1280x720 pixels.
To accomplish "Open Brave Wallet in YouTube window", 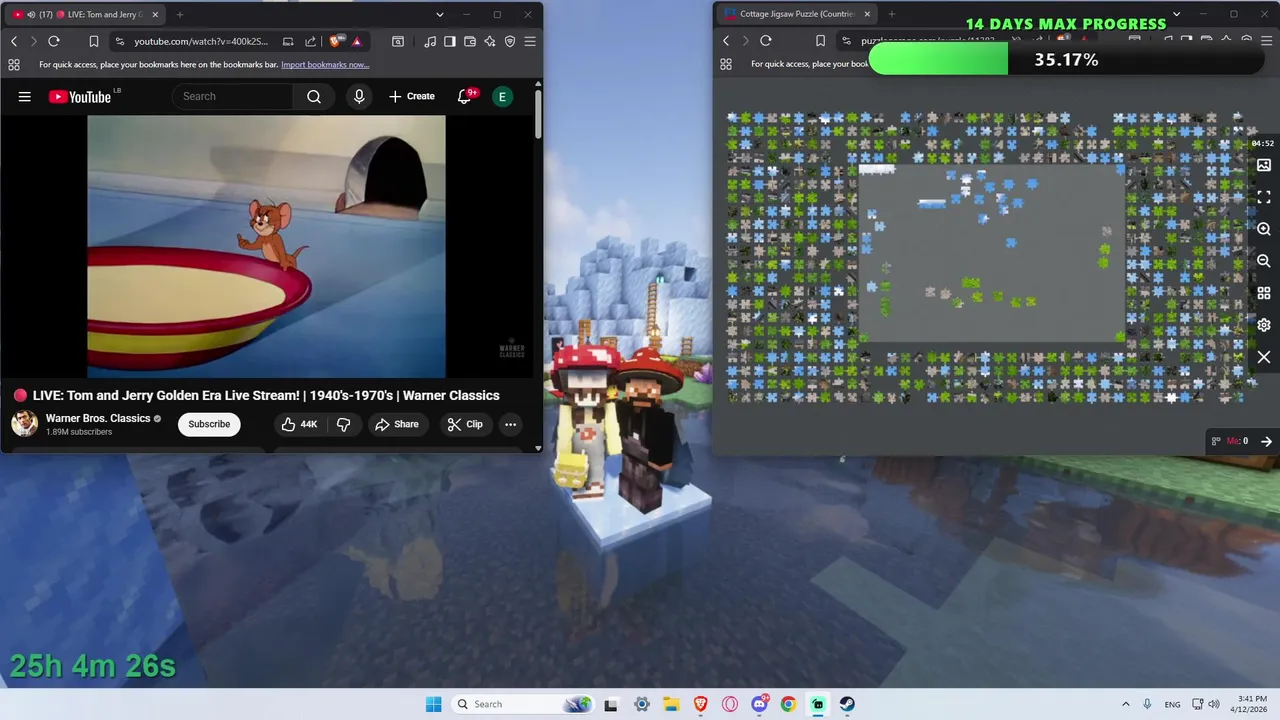I will [x=470, y=41].
